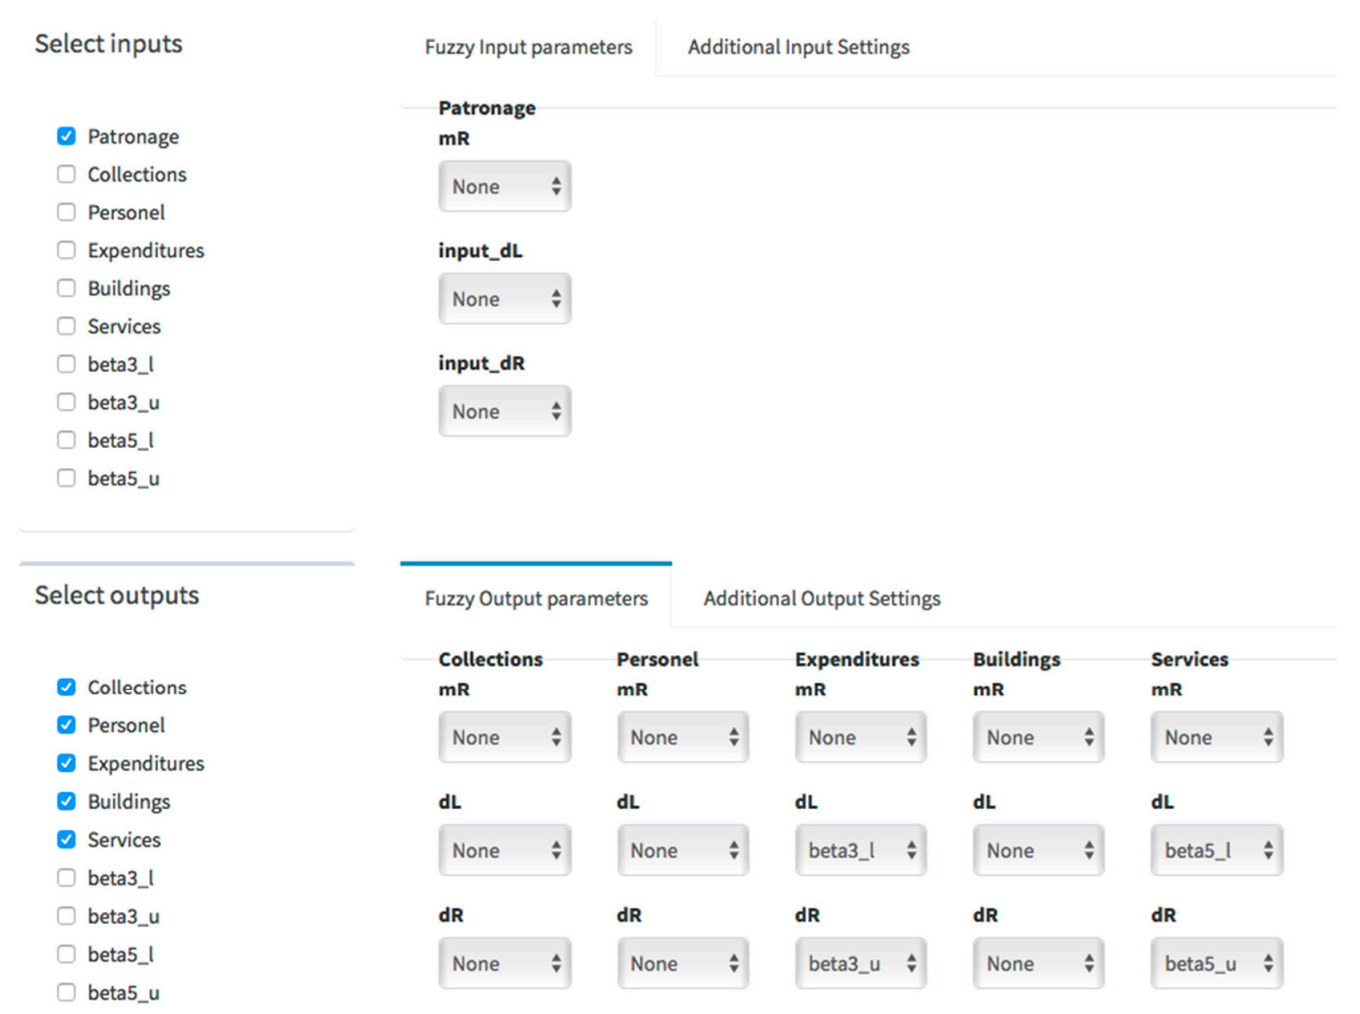Enable beta5_u in Select outputs
The image size is (1360, 1014).
point(66,992)
